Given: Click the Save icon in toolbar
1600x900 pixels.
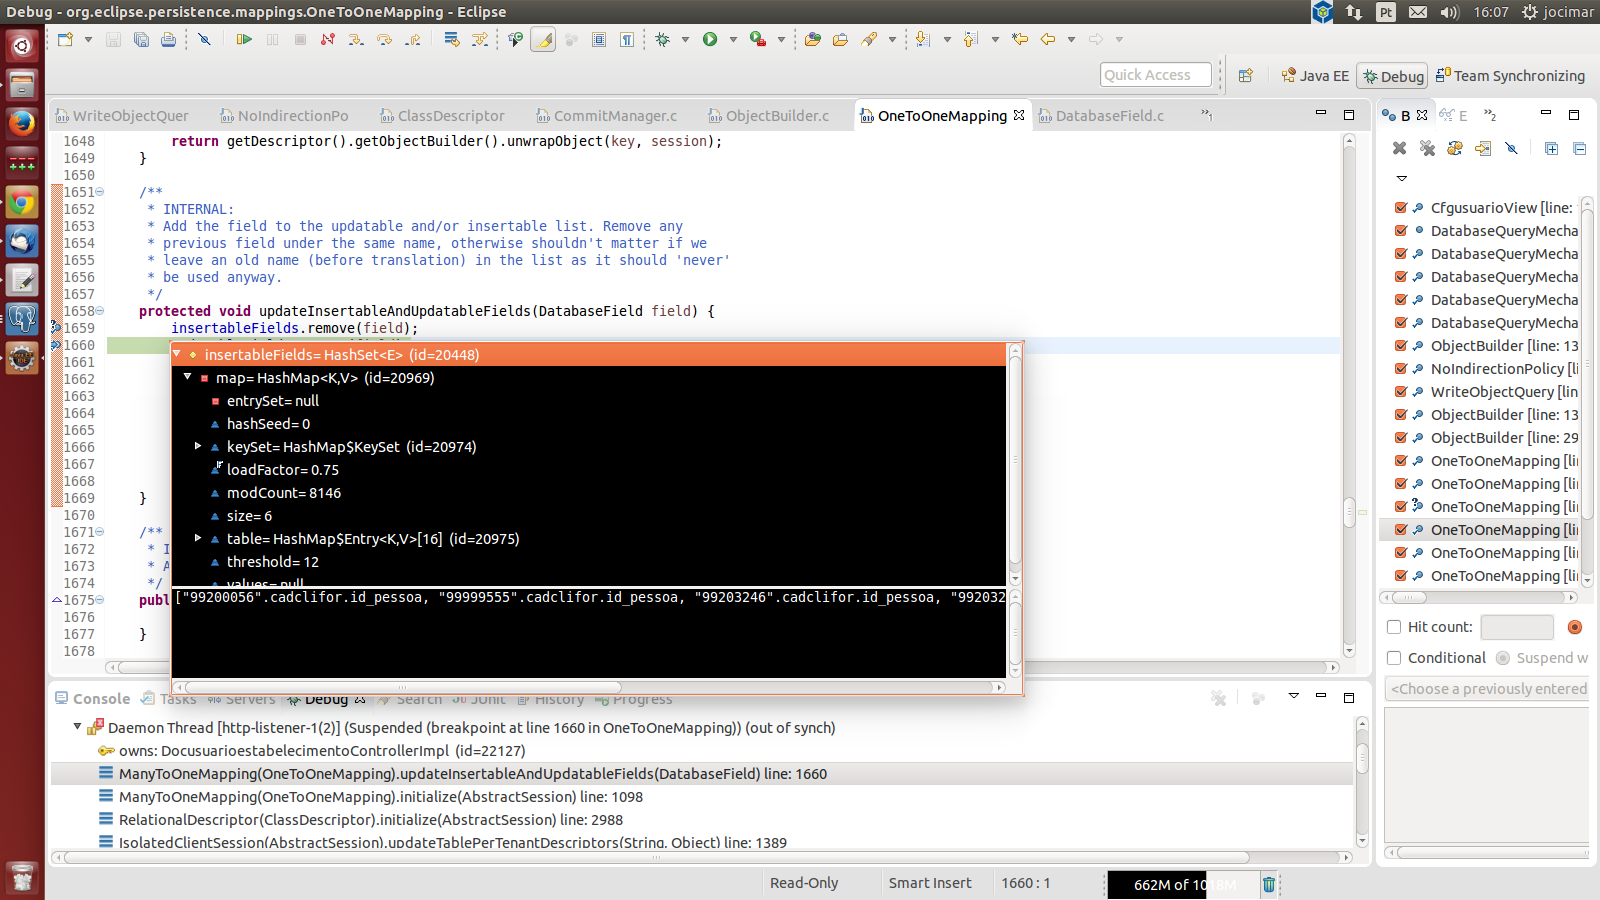Looking at the screenshot, I should click(x=113, y=40).
